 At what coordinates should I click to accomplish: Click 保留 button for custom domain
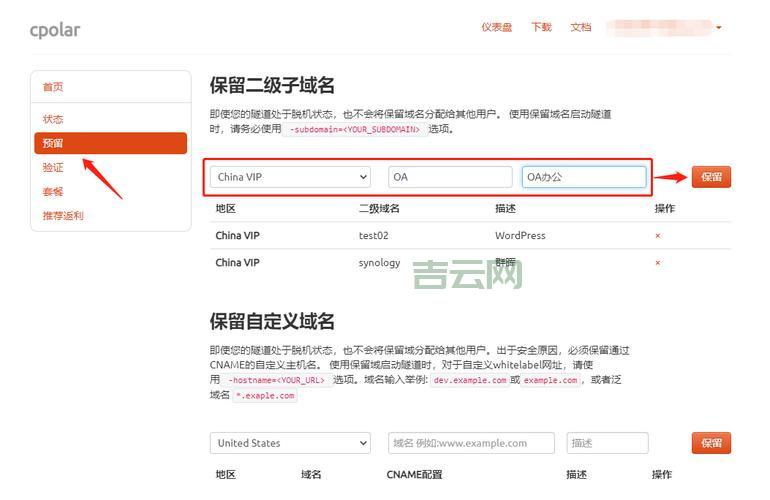[711, 443]
